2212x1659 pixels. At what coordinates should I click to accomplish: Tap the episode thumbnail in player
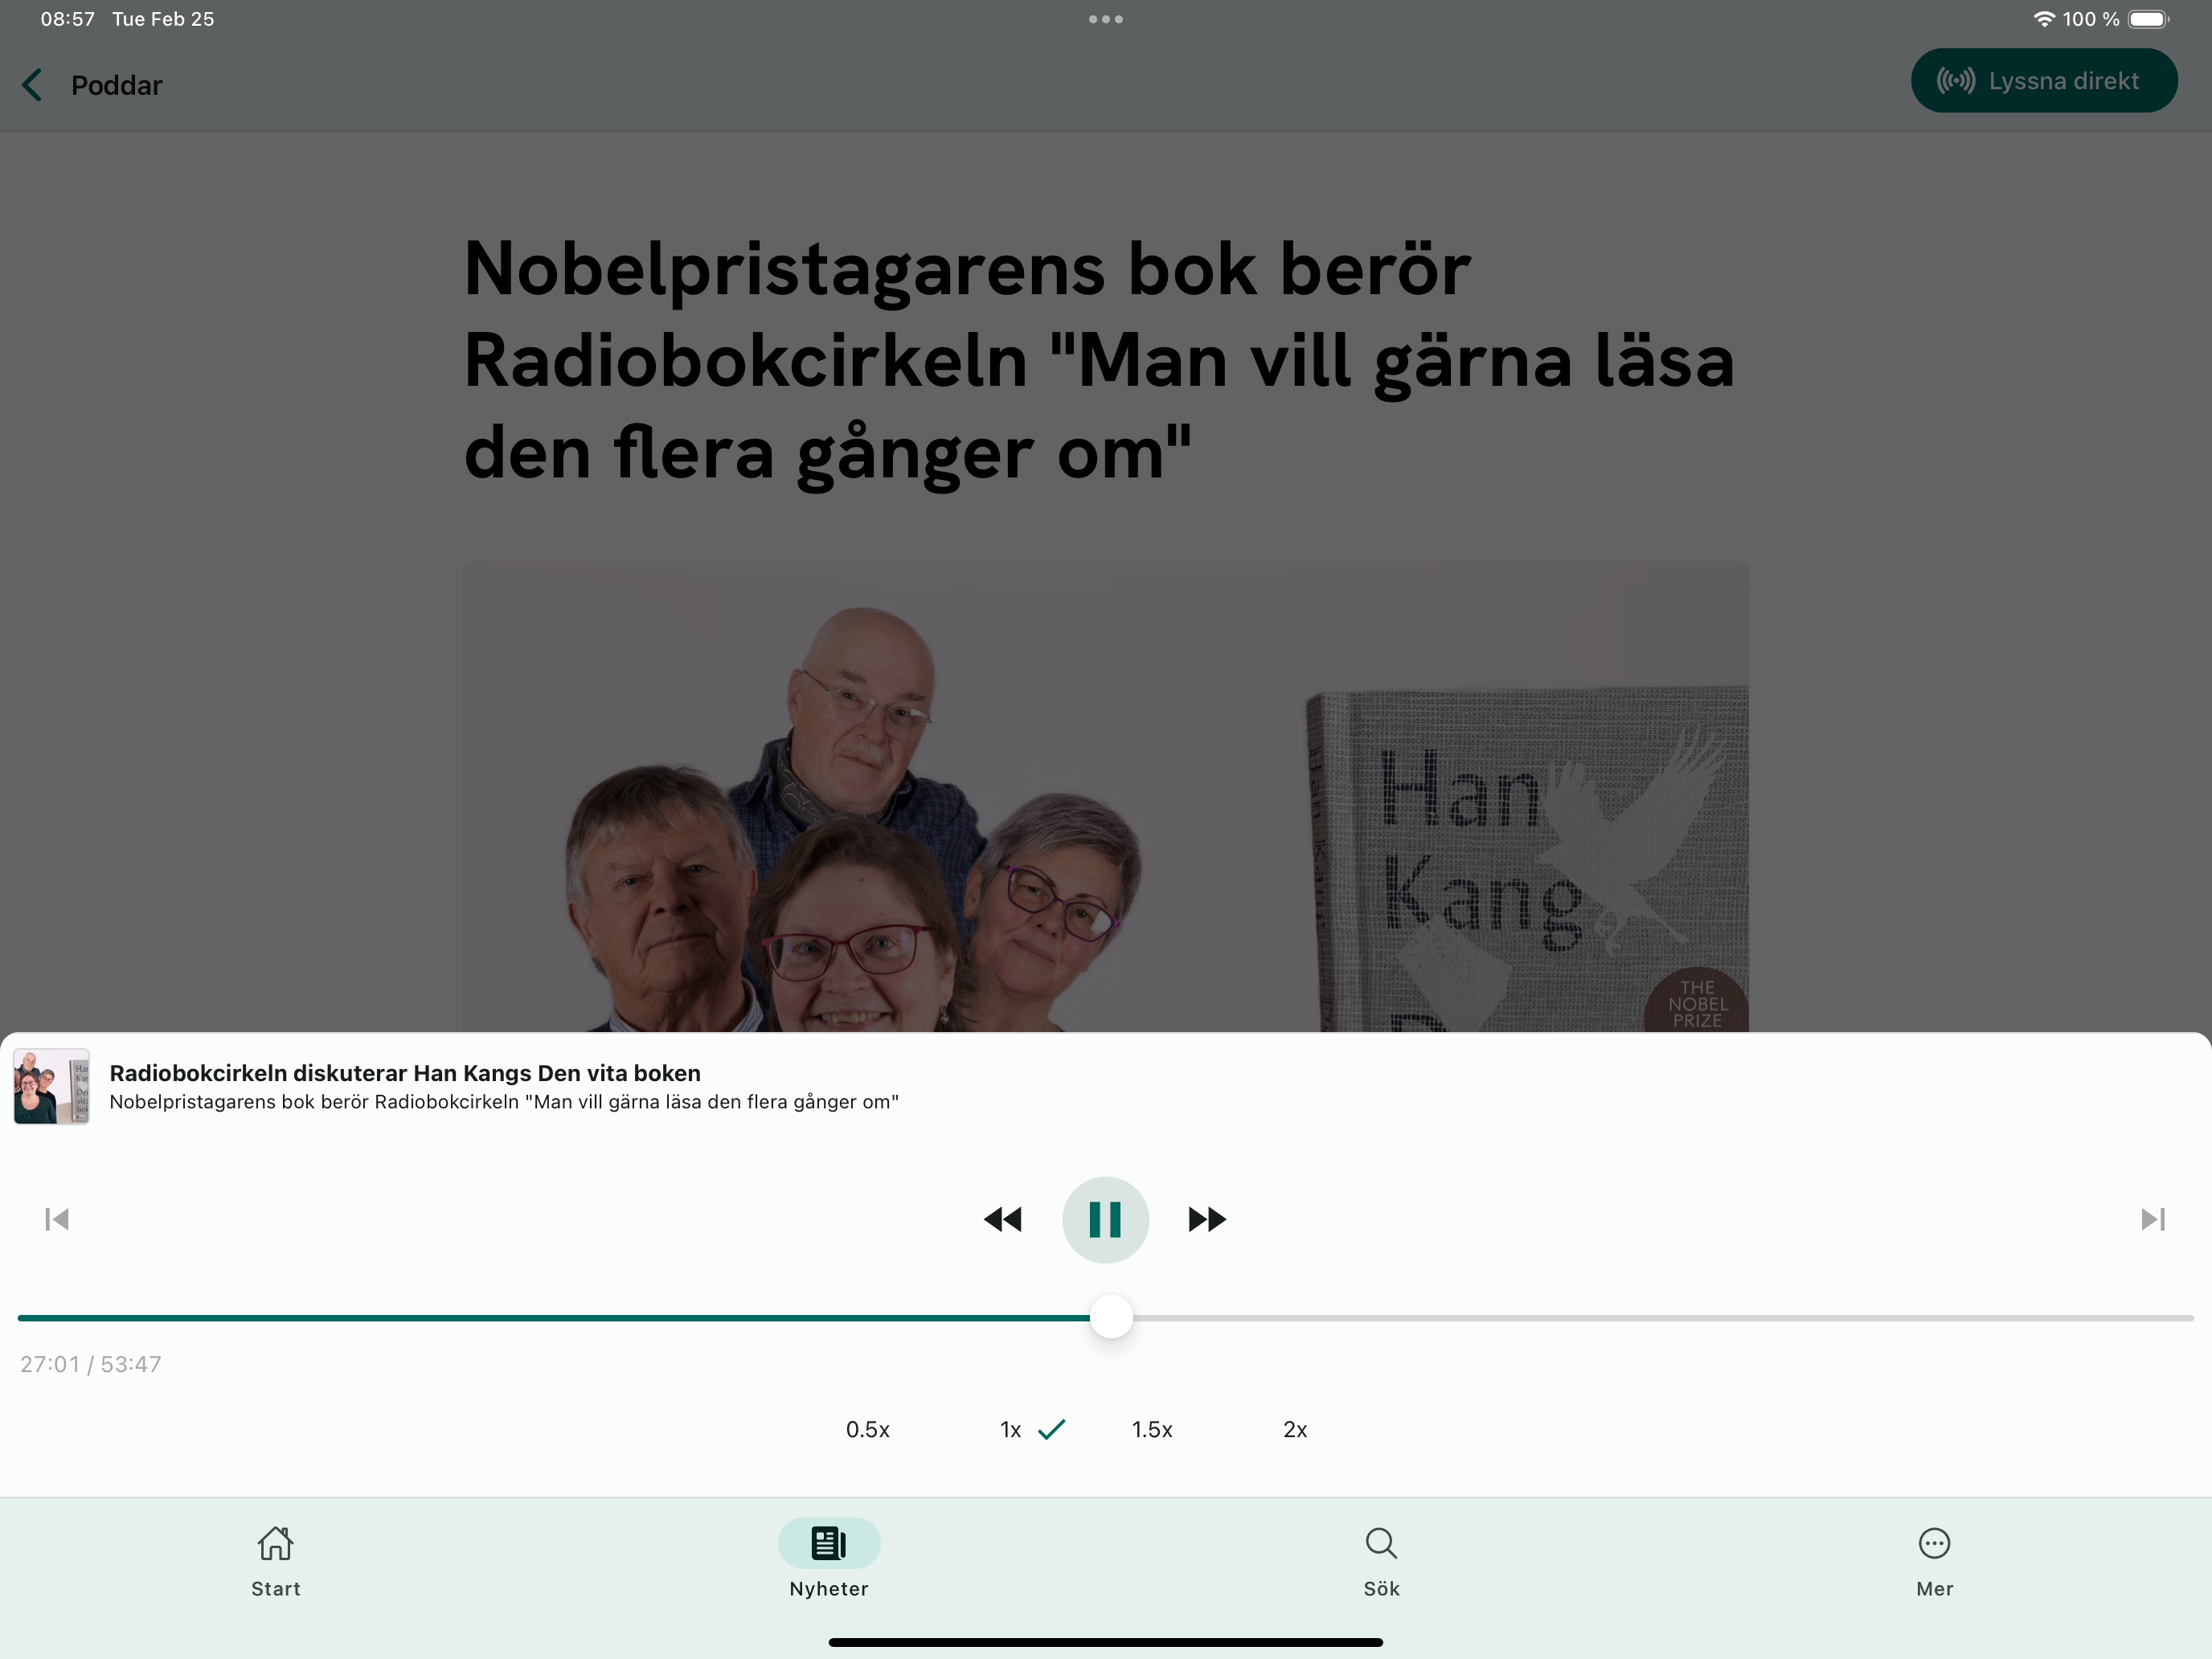pyautogui.click(x=52, y=1087)
